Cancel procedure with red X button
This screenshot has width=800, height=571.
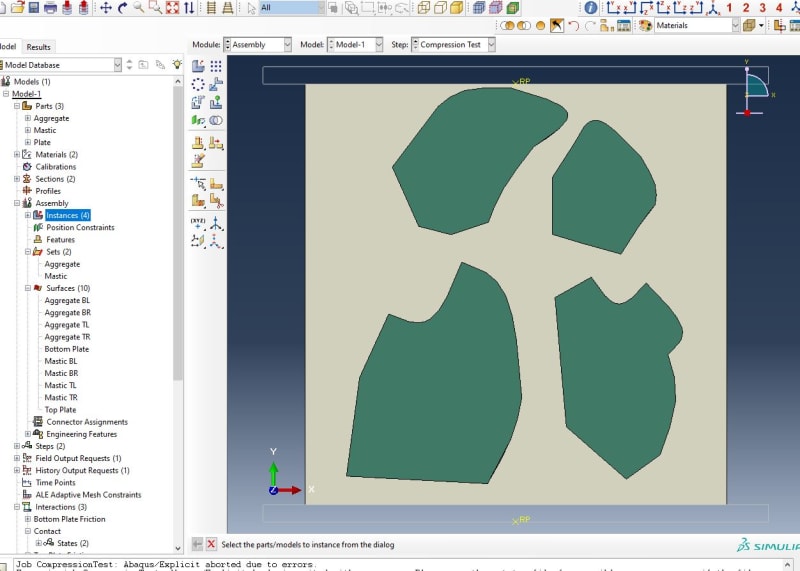[211, 544]
